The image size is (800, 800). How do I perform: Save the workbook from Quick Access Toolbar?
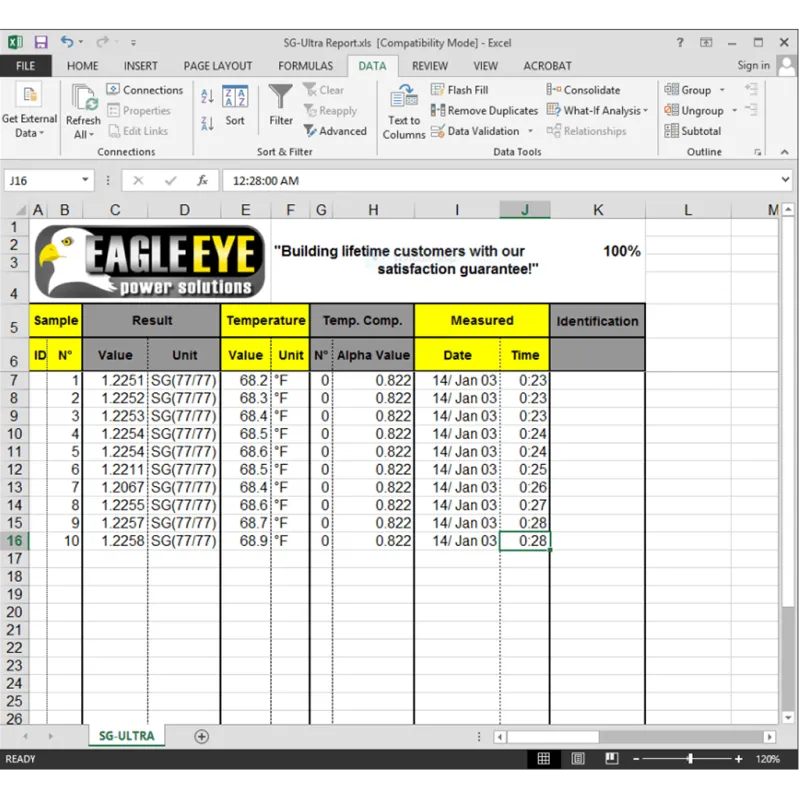coord(40,41)
